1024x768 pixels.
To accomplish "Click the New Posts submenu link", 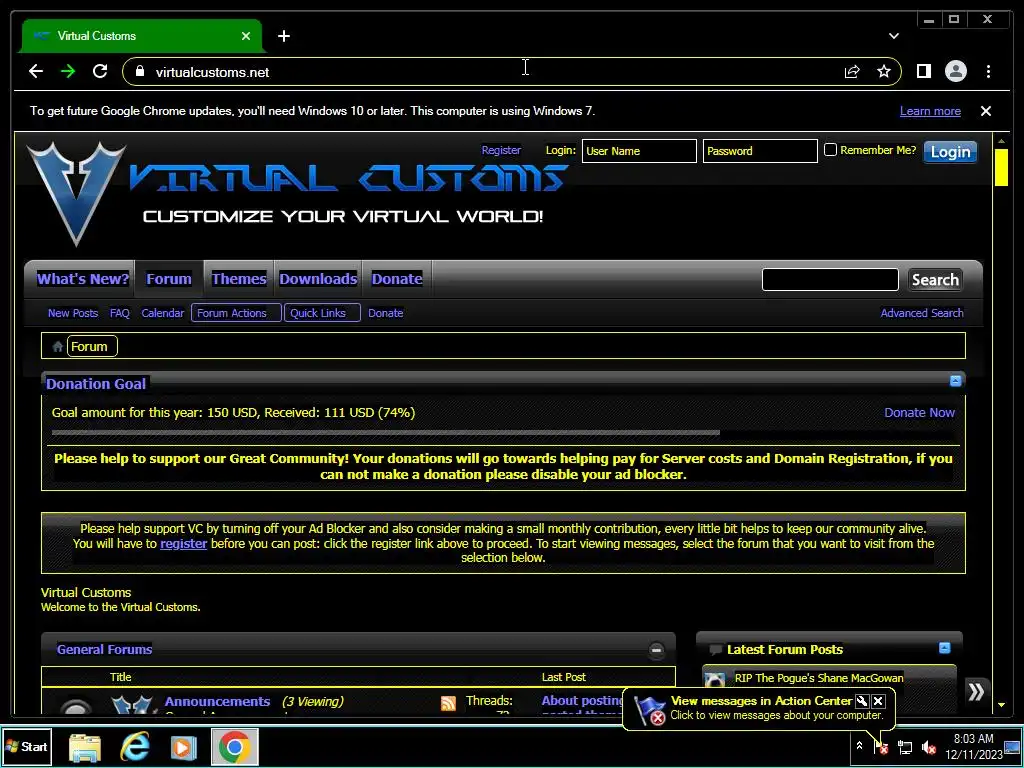I will pyautogui.click(x=72, y=313).
